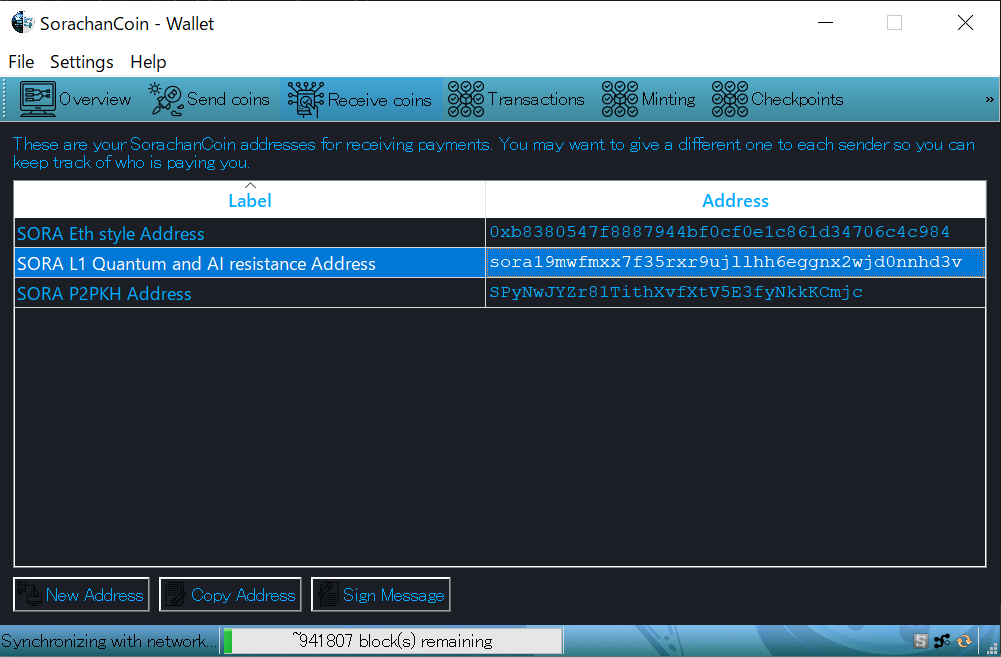1001x658 pixels.
Task: Click the block sync progress bar
Action: click(x=392, y=641)
